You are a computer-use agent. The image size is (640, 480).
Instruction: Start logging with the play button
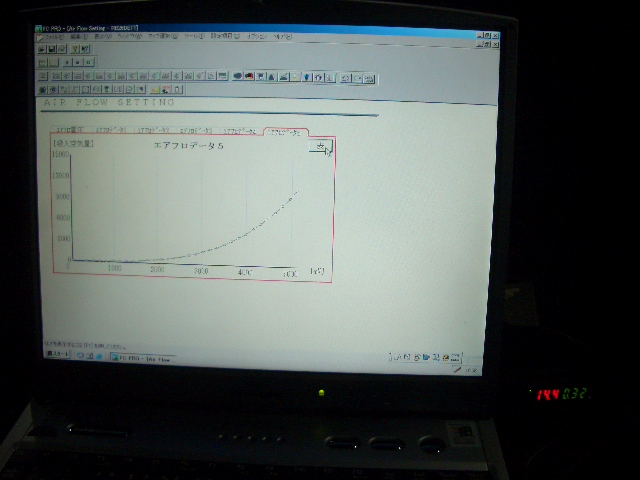(67, 62)
